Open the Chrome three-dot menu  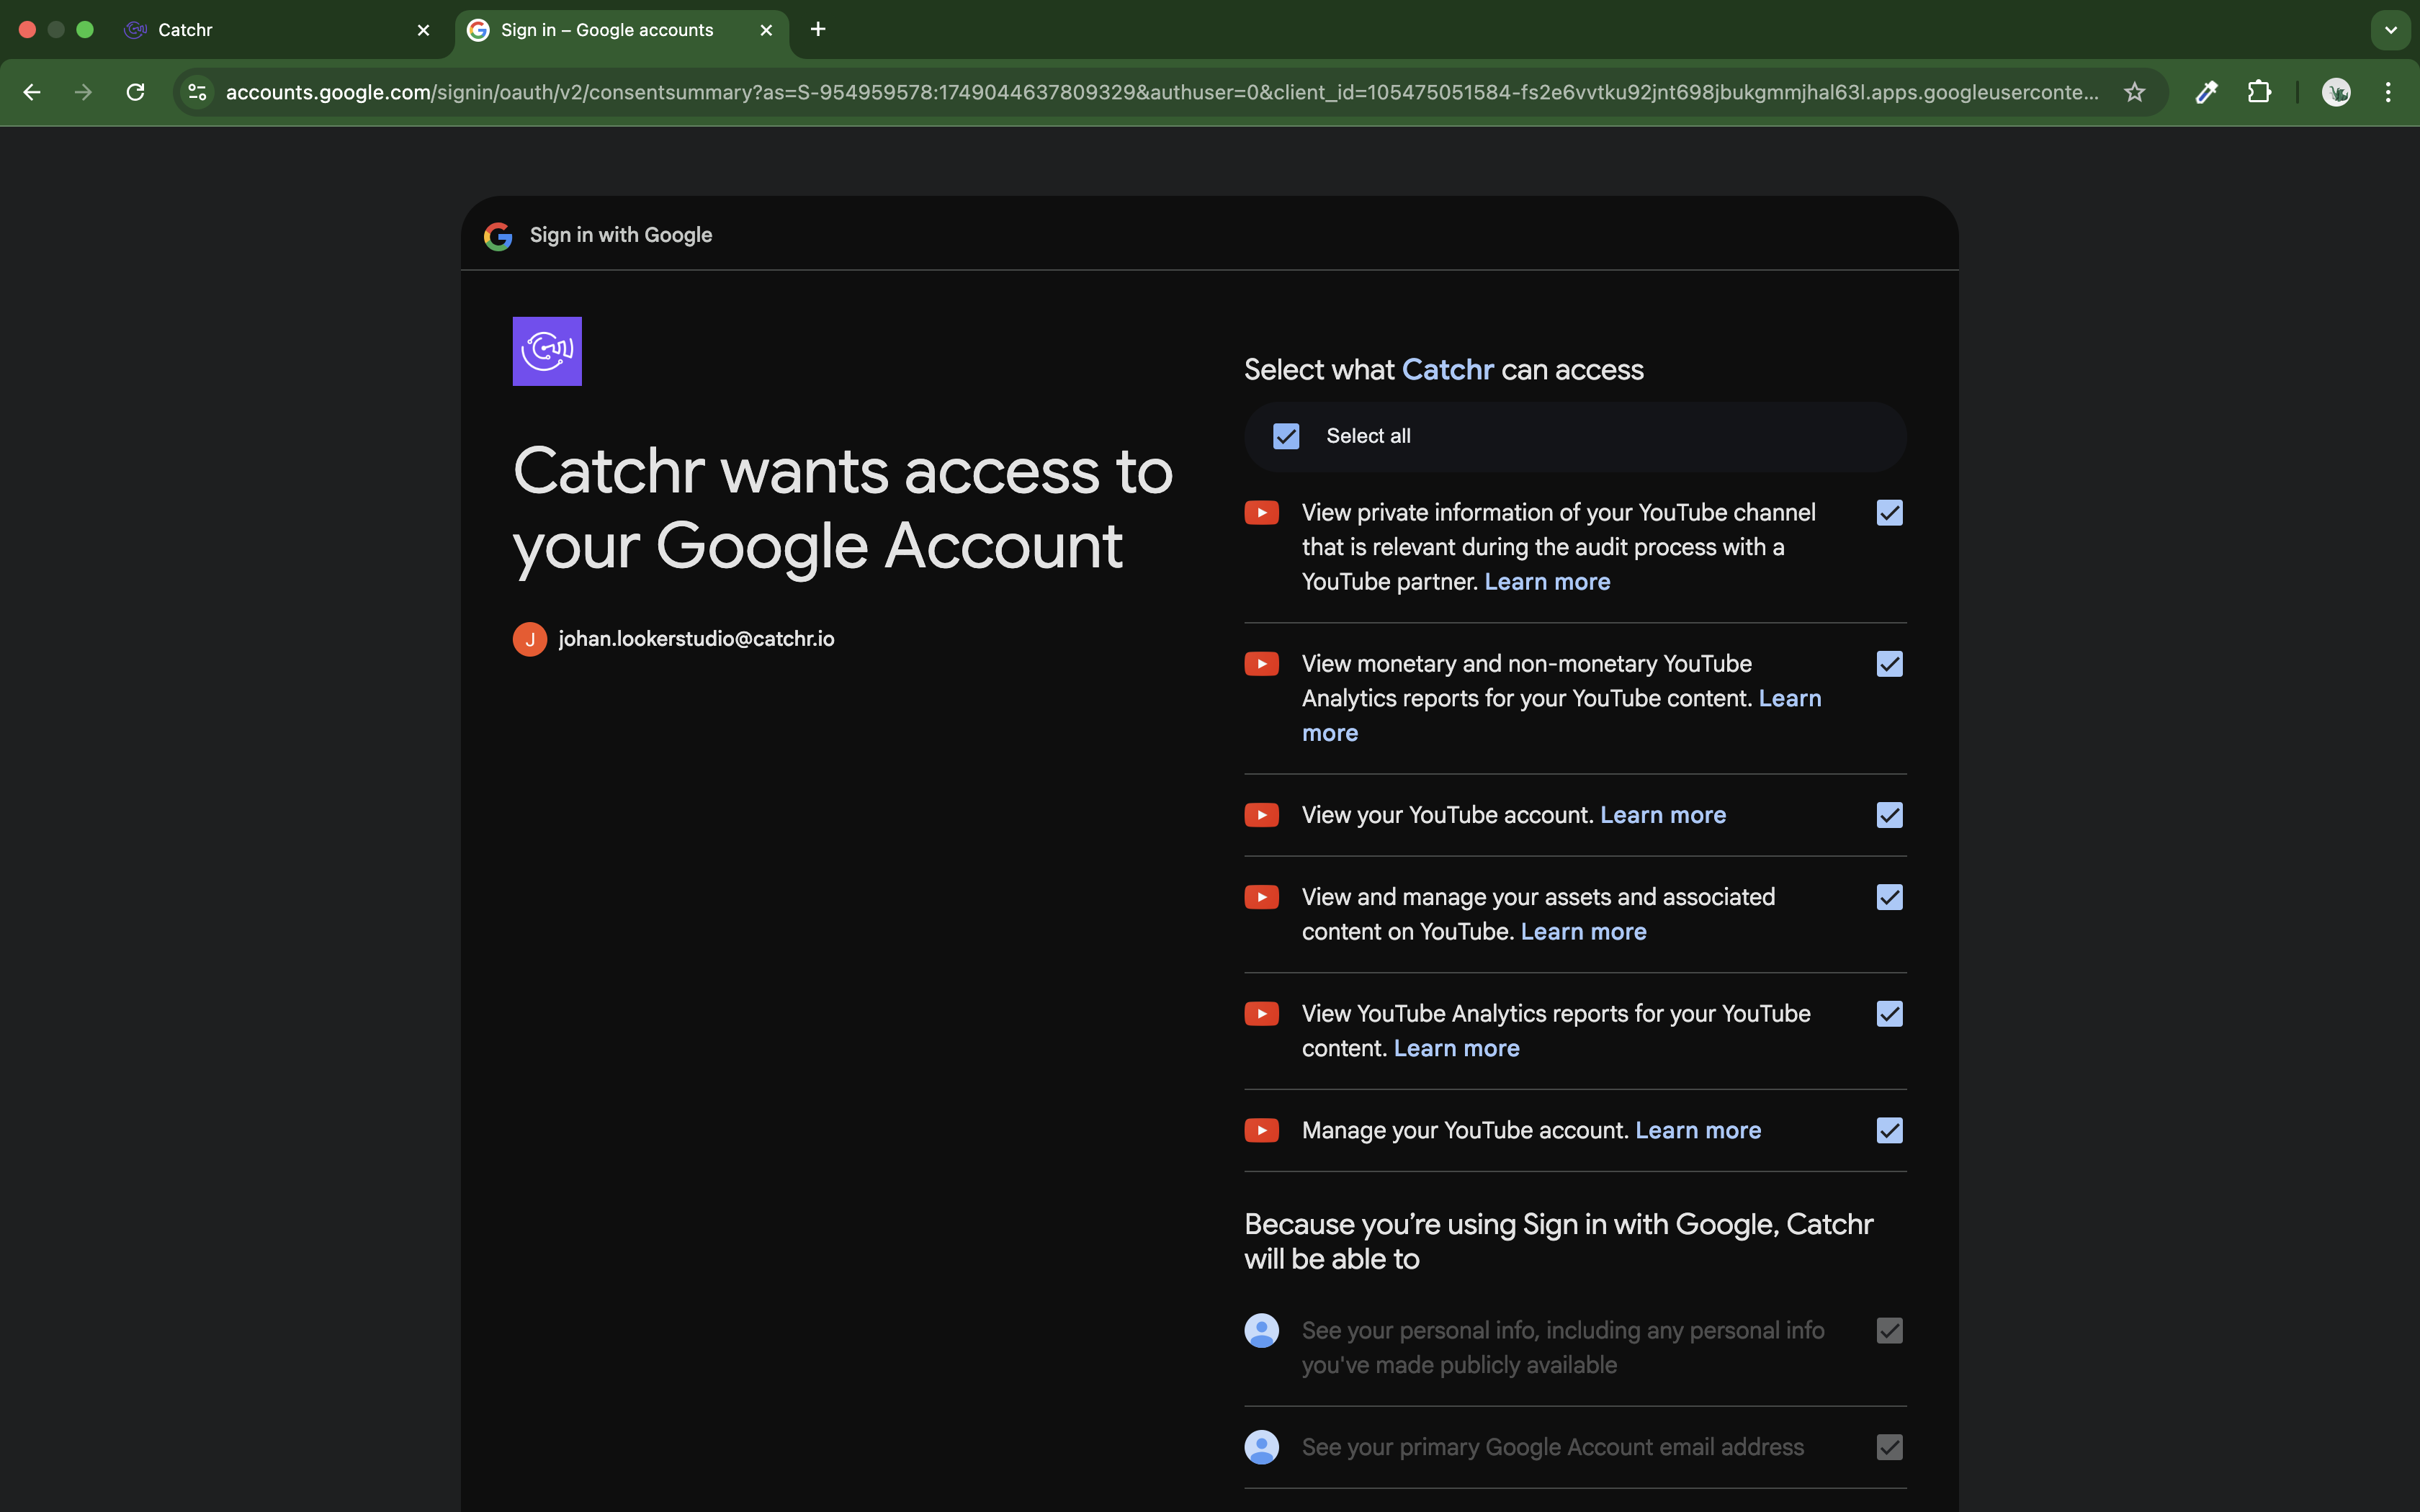pyautogui.click(x=2388, y=92)
